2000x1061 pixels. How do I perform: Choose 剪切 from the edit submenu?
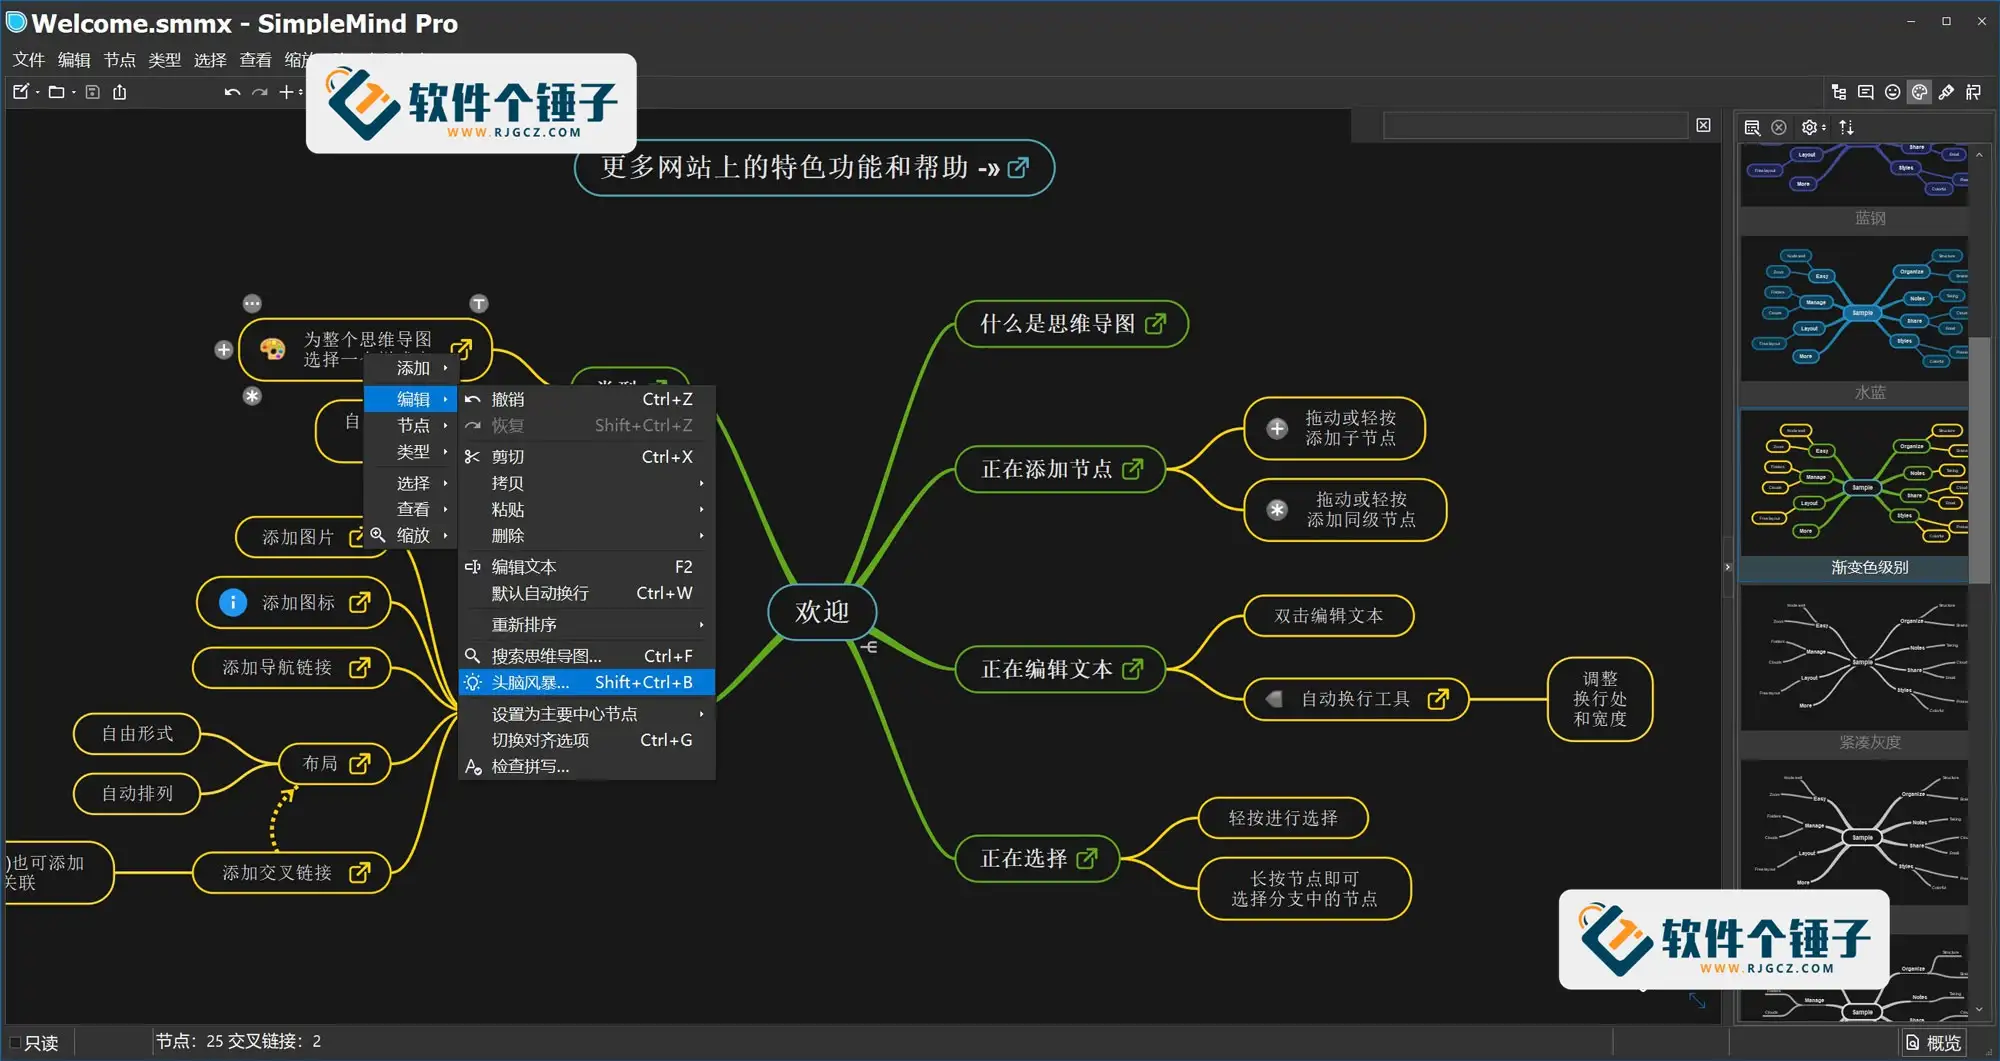tap(587, 457)
